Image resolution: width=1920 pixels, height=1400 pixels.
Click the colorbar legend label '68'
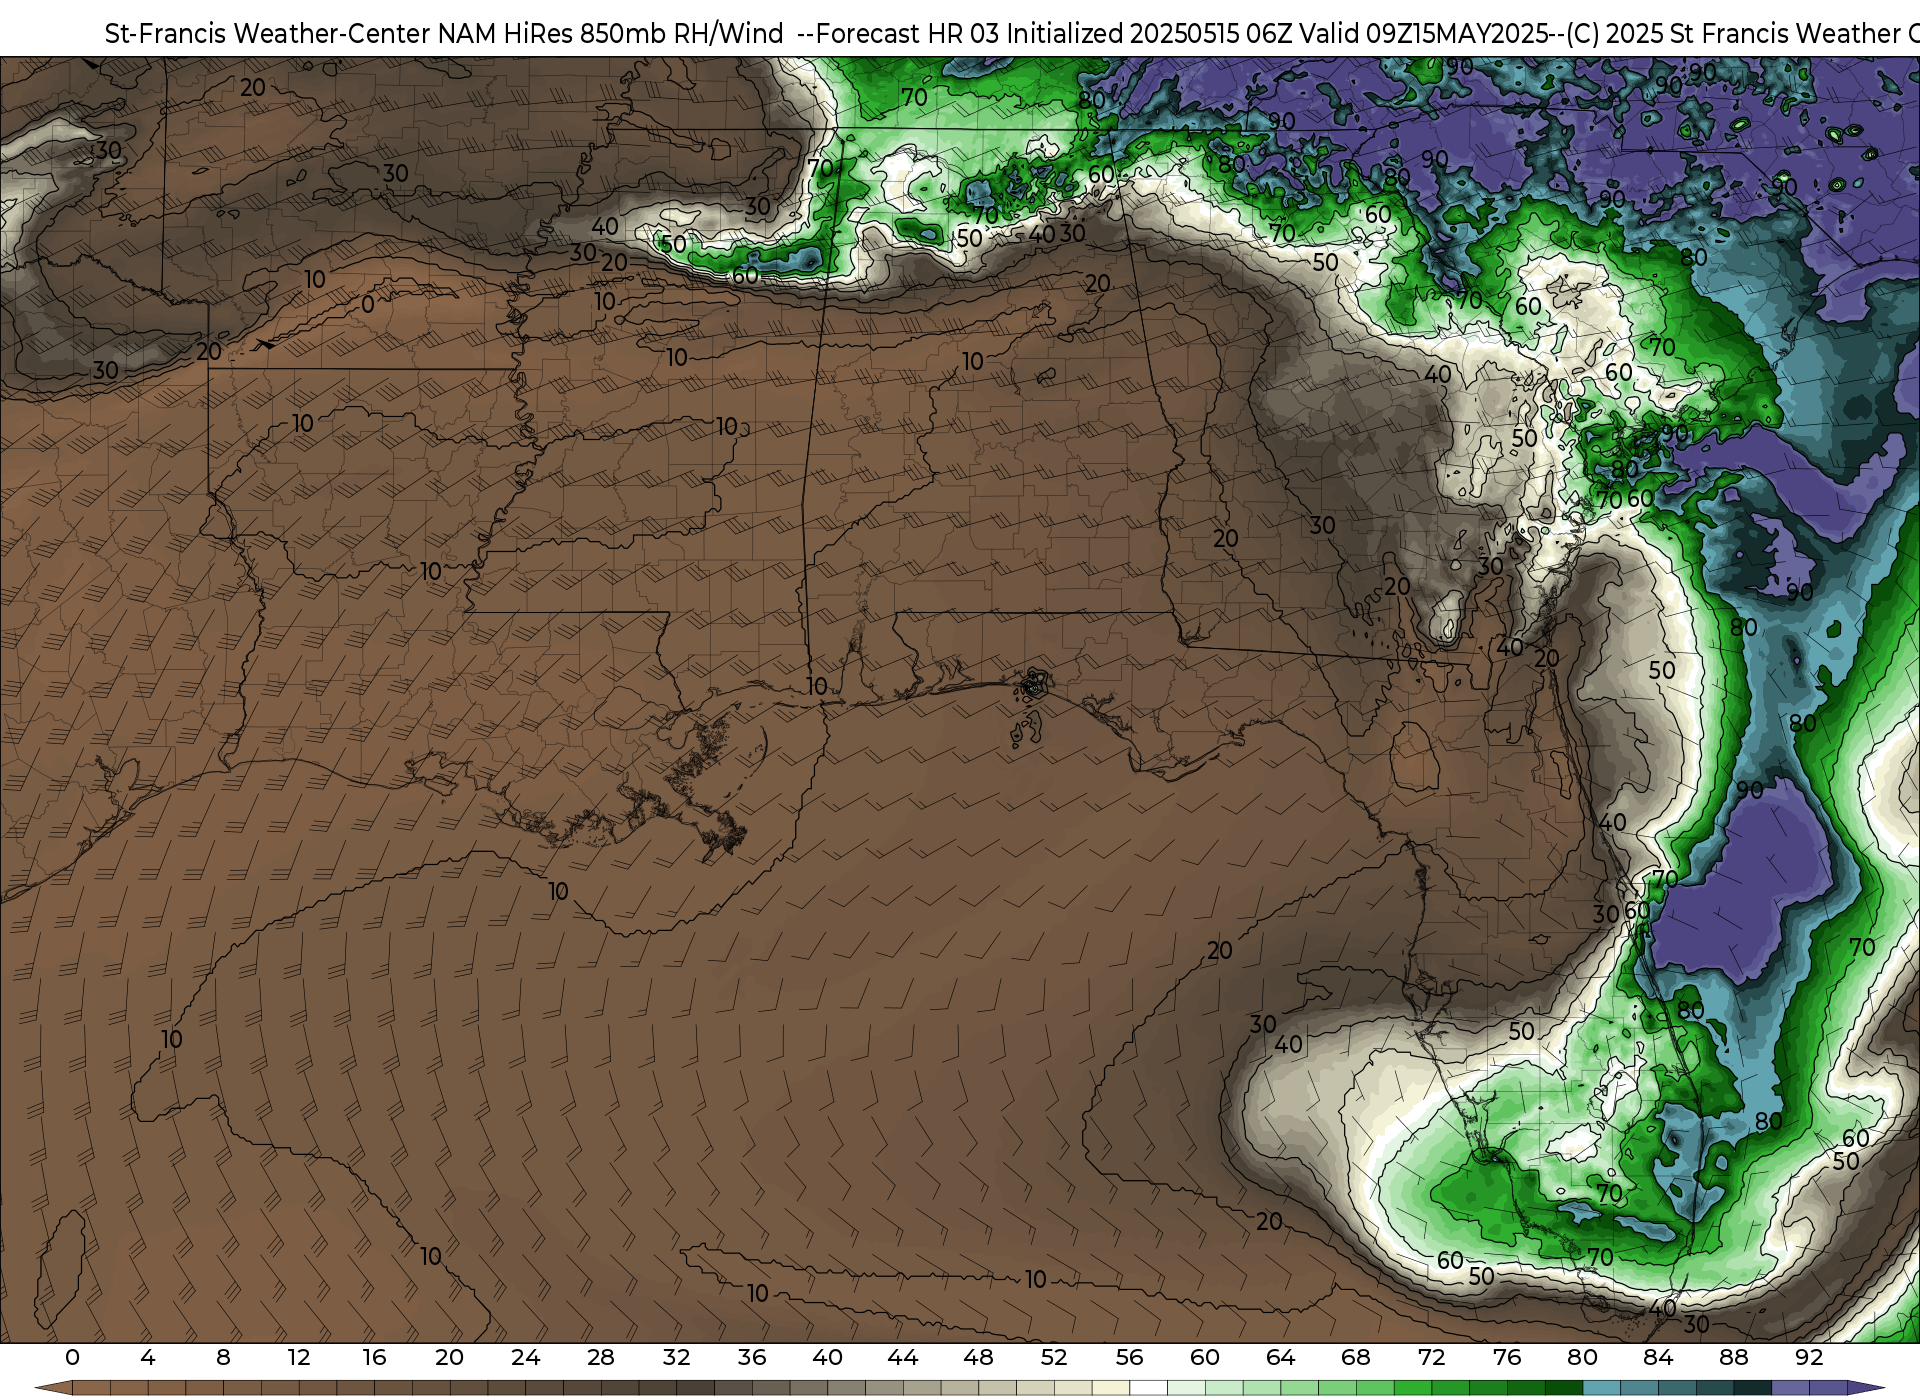(1356, 1357)
